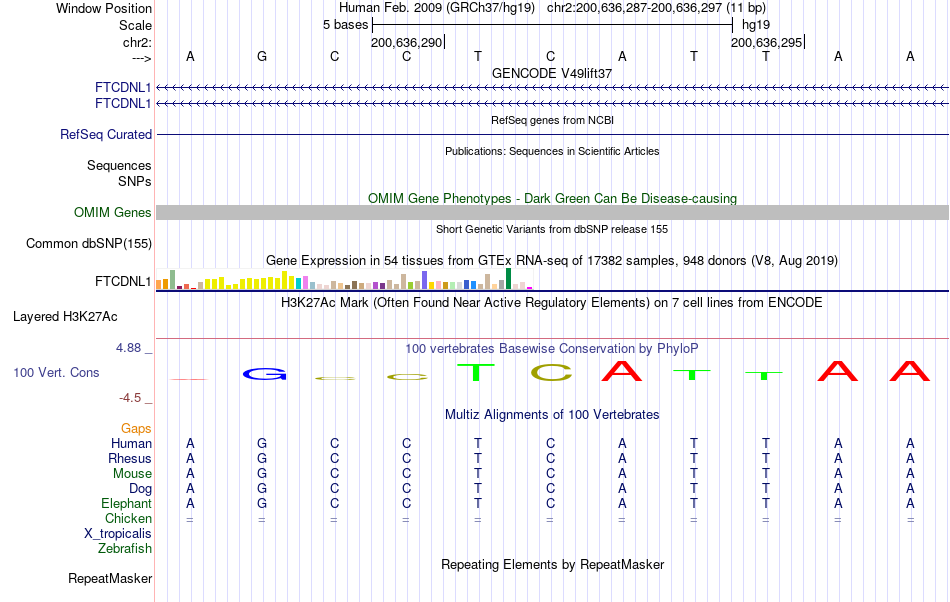Click Publications: Sequences in Scientific Articles title
950x602 pixels.
[552, 151]
